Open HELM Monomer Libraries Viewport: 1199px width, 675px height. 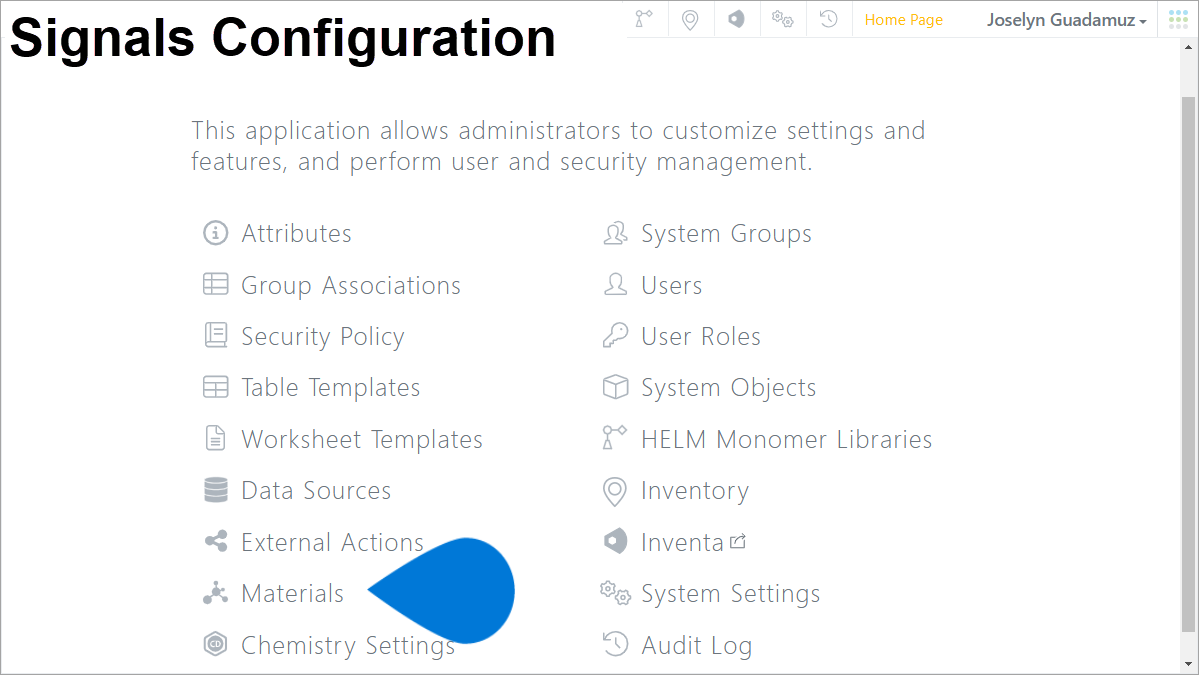pos(786,440)
